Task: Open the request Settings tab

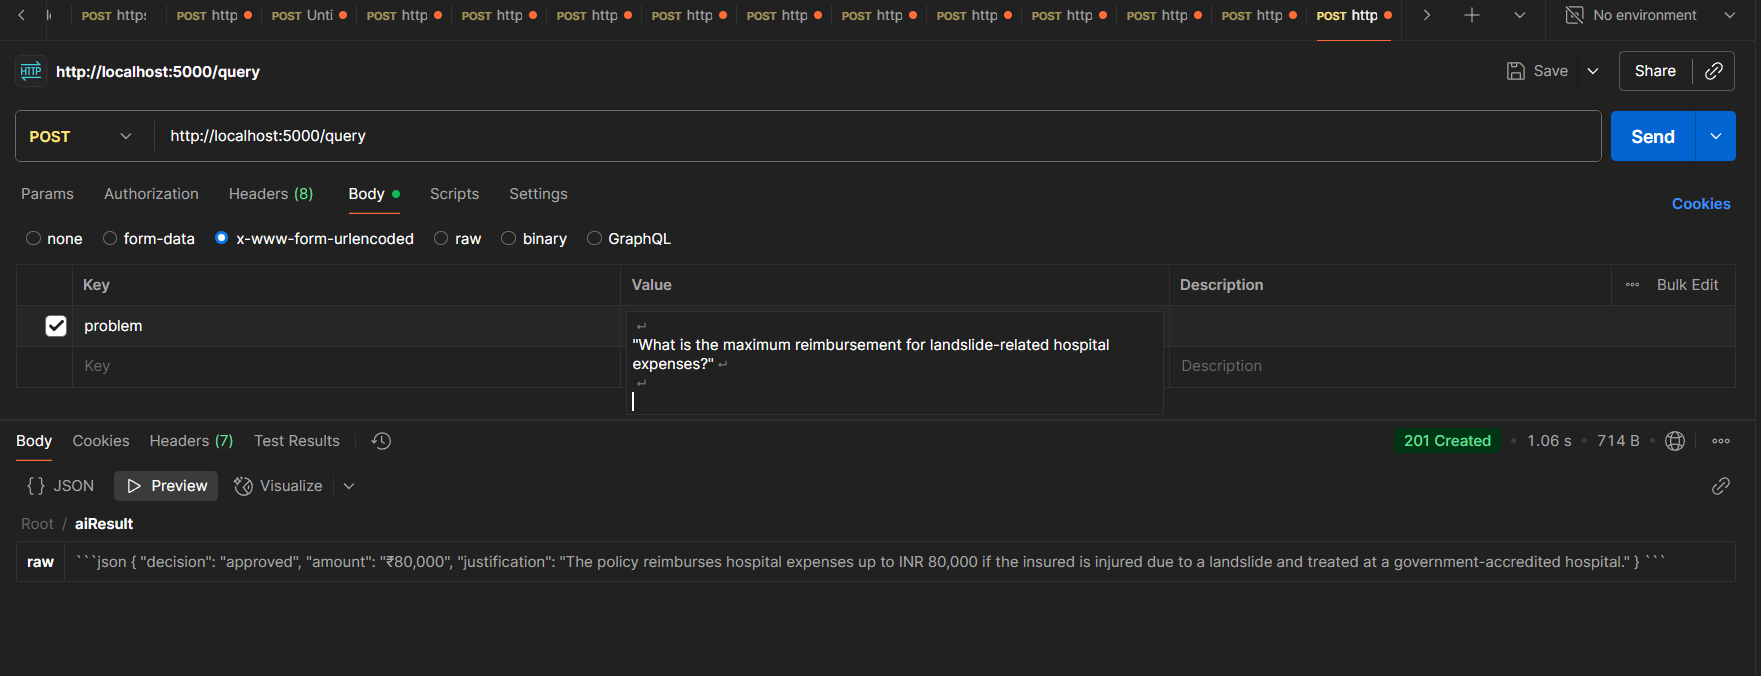Action: coord(538,194)
